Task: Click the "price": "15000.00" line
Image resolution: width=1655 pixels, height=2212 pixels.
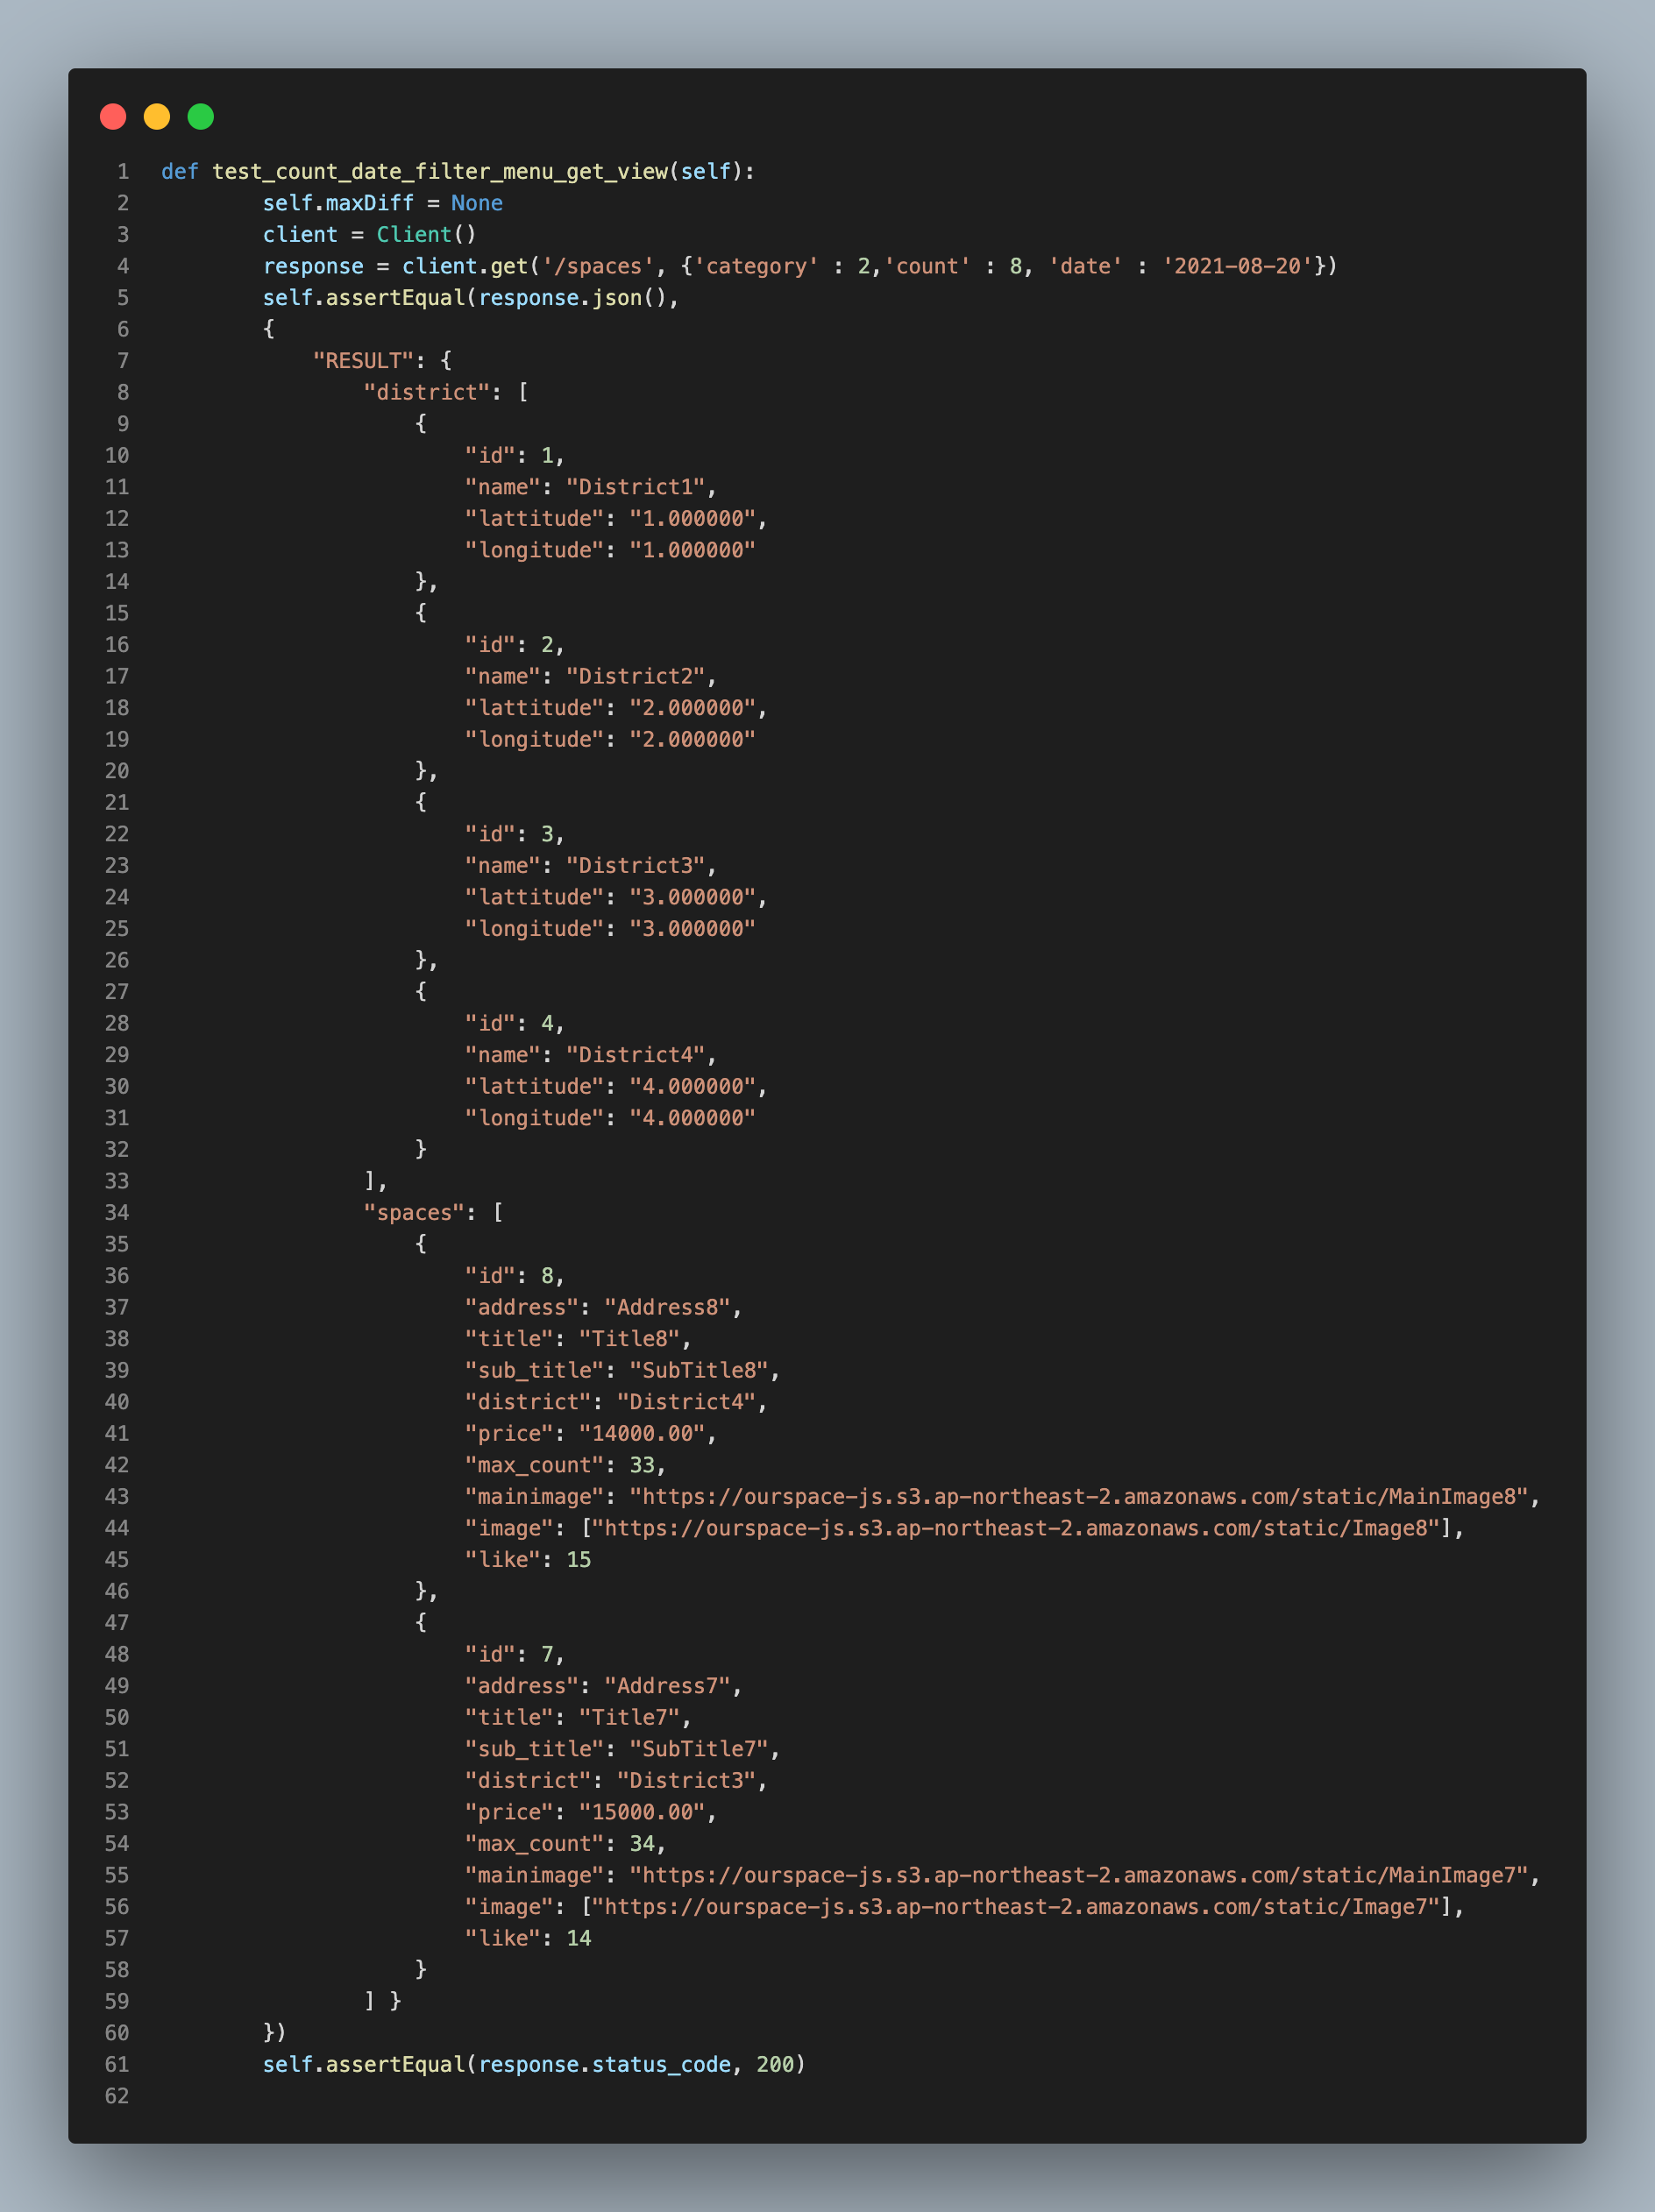Action: tap(591, 1813)
